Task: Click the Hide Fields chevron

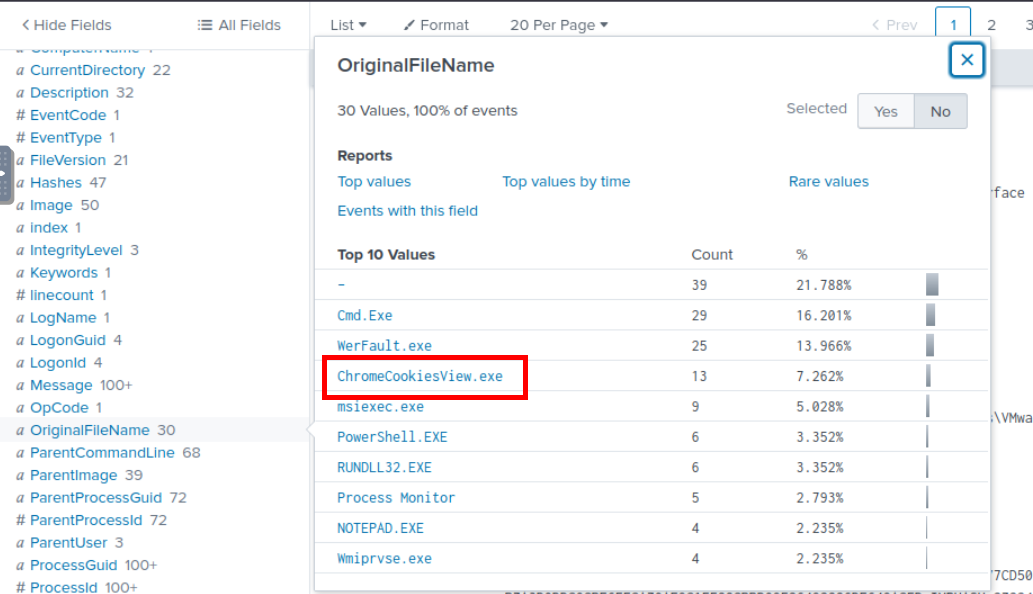Action: coord(25,25)
